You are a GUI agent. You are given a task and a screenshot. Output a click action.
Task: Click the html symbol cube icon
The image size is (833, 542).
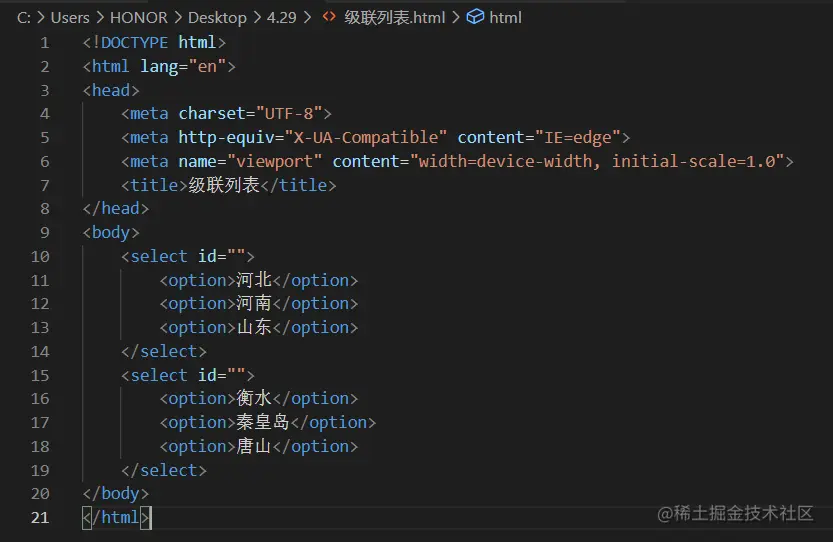[475, 17]
